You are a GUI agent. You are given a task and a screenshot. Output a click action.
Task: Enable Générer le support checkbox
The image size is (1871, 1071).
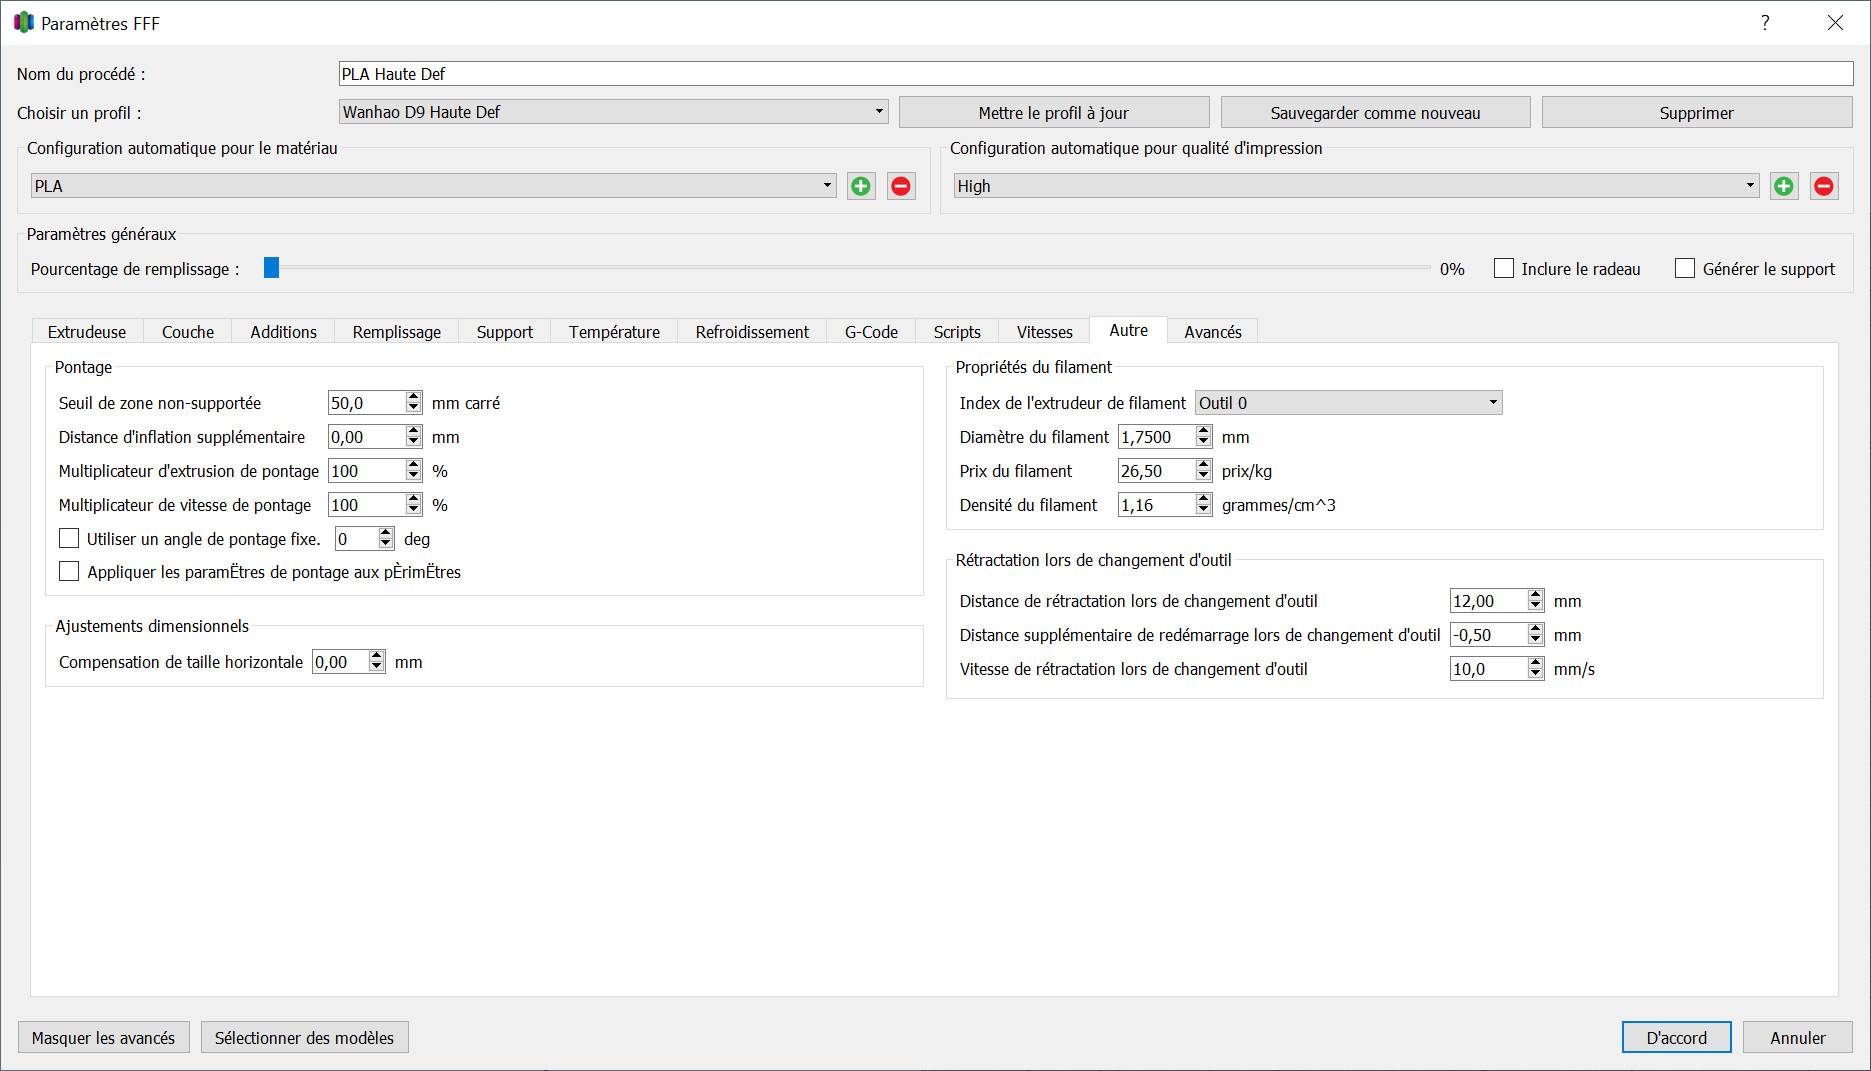pos(1685,268)
